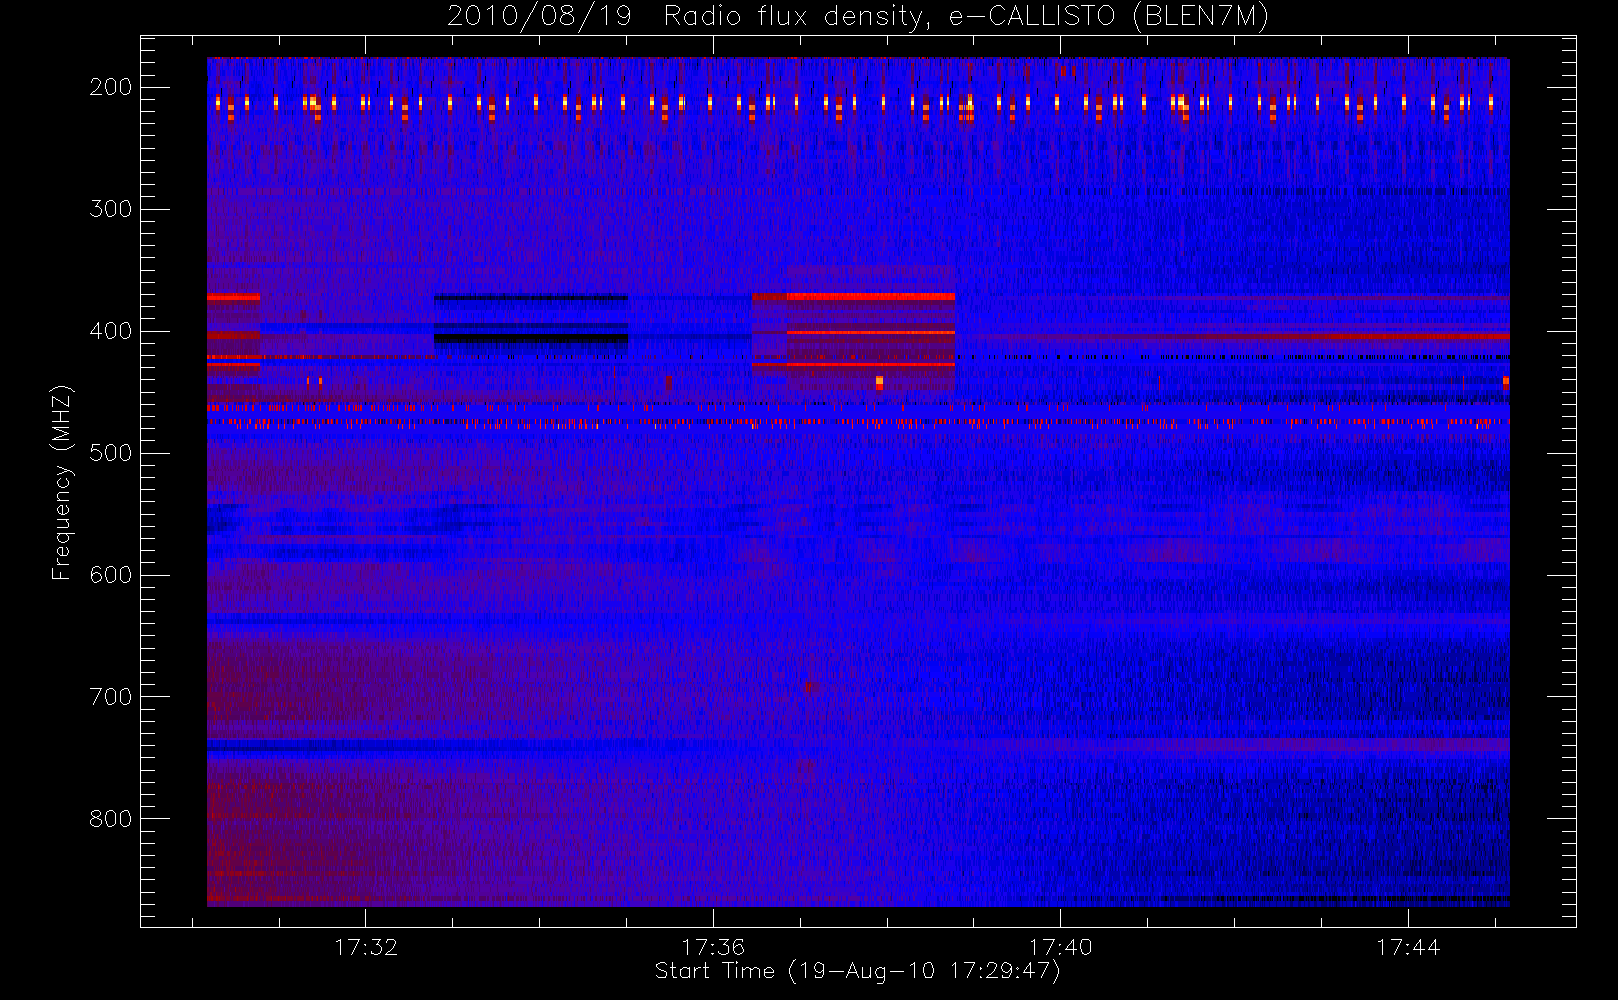Select the 800 frequency tick label
This screenshot has width=1618, height=1000.
111,819
